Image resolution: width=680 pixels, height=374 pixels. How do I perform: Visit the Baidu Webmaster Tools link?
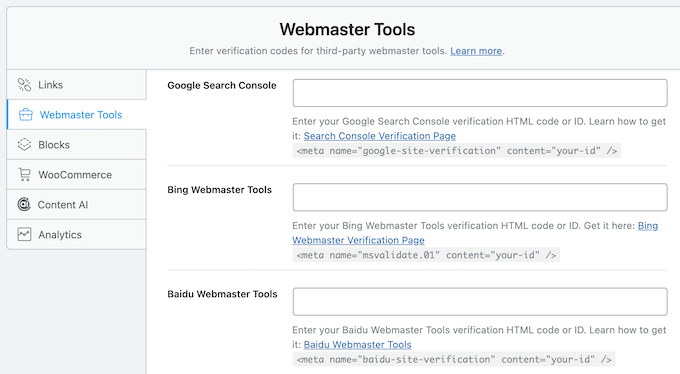357,344
